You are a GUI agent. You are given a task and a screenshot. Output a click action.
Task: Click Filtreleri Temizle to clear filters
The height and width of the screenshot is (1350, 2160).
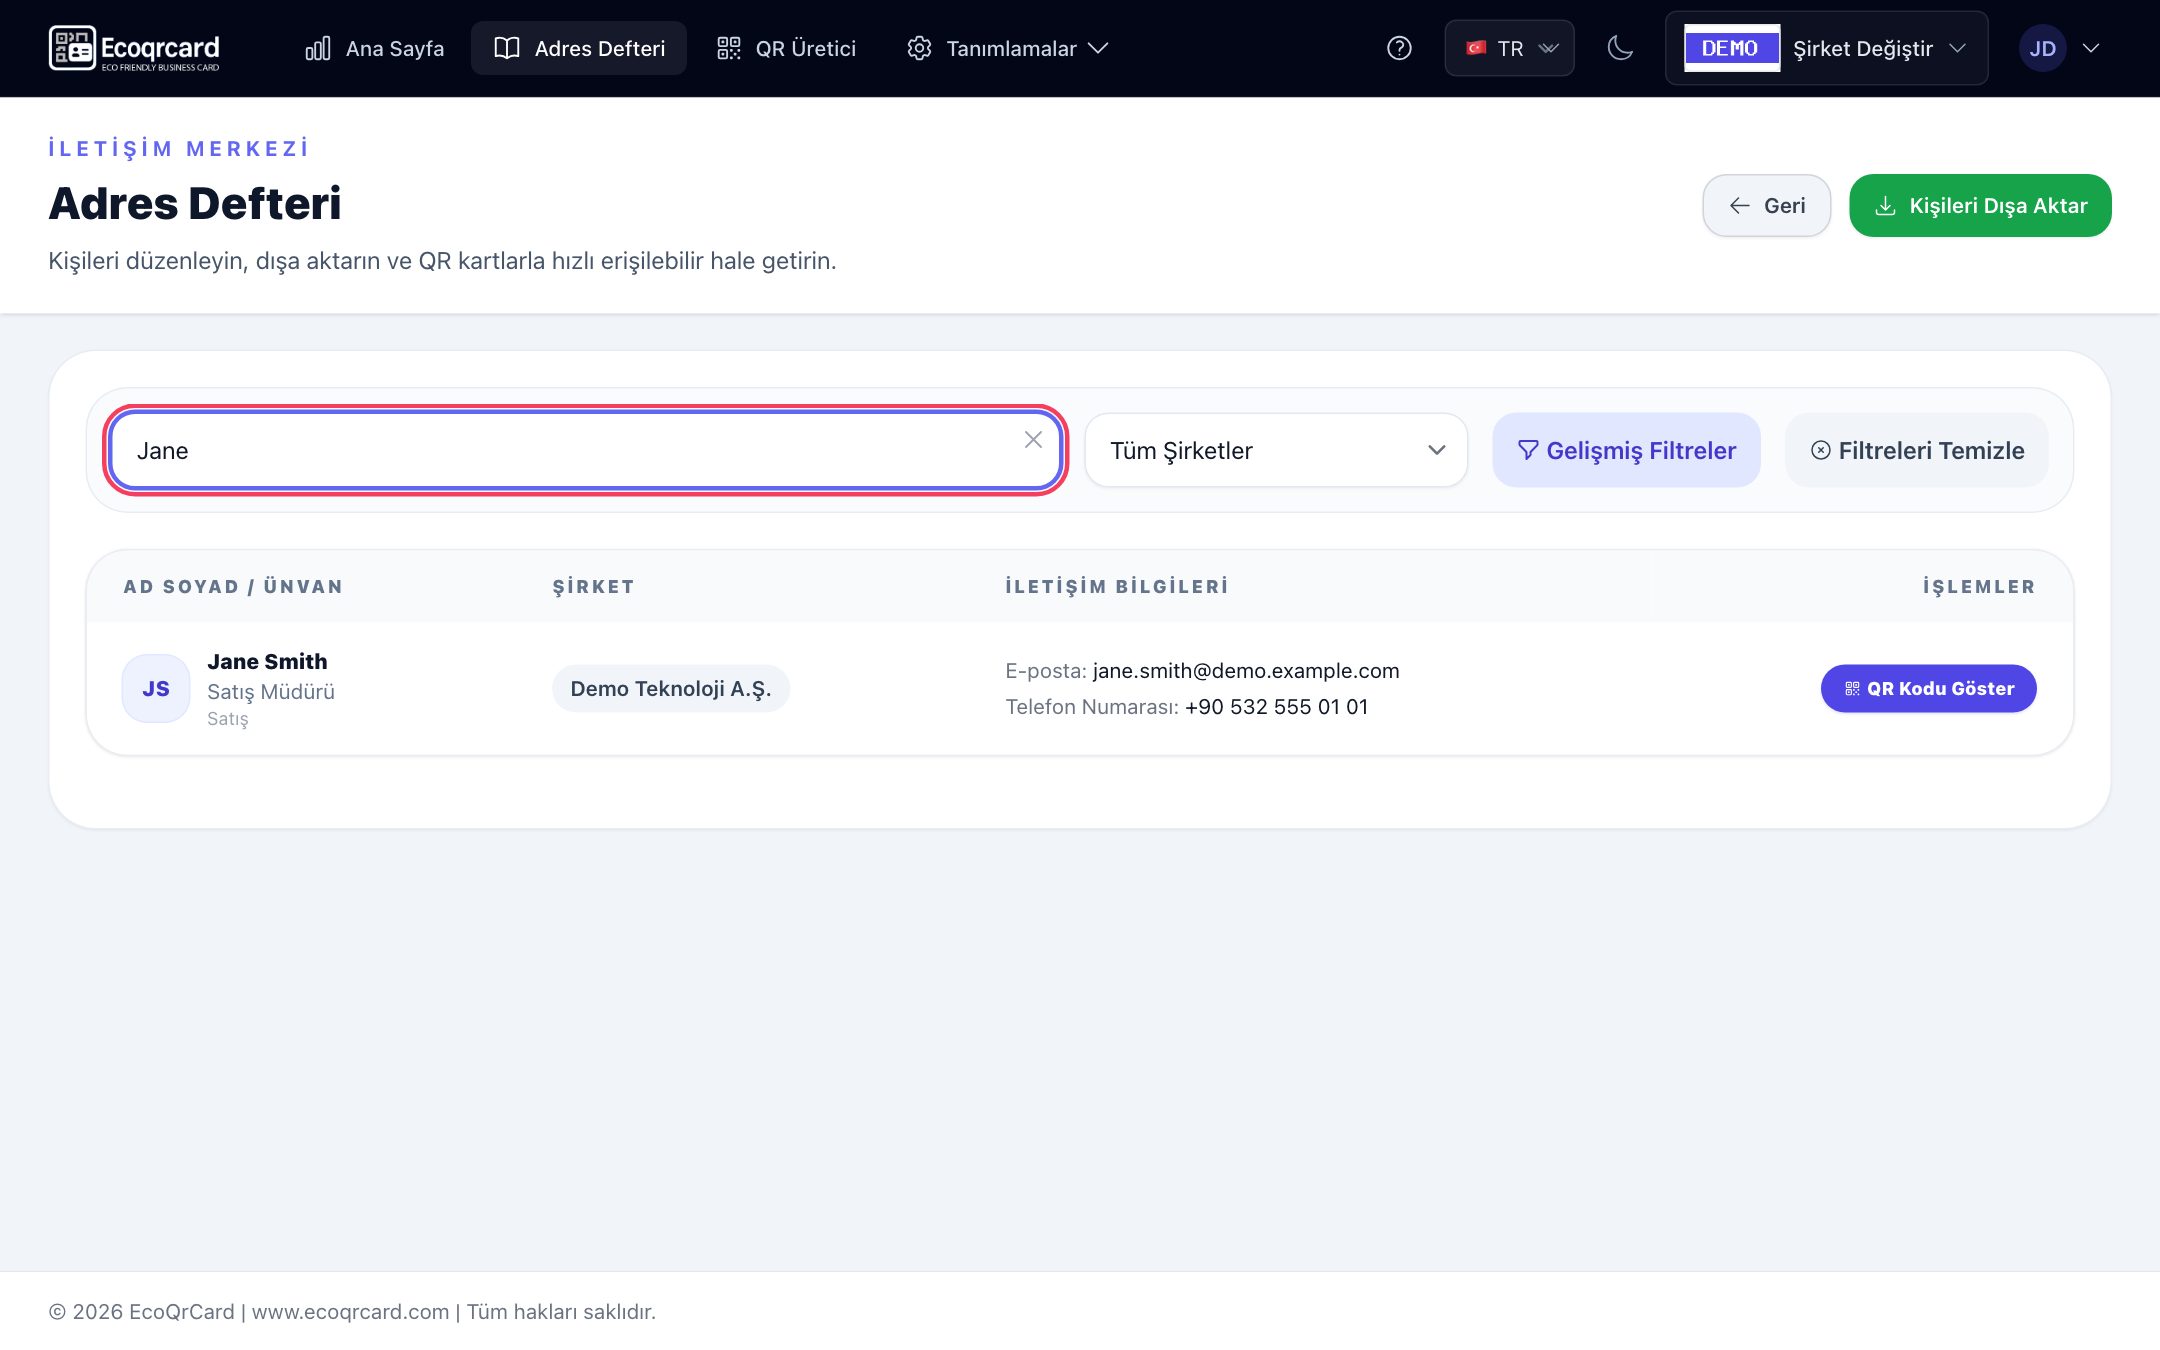tap(1917, 450)
